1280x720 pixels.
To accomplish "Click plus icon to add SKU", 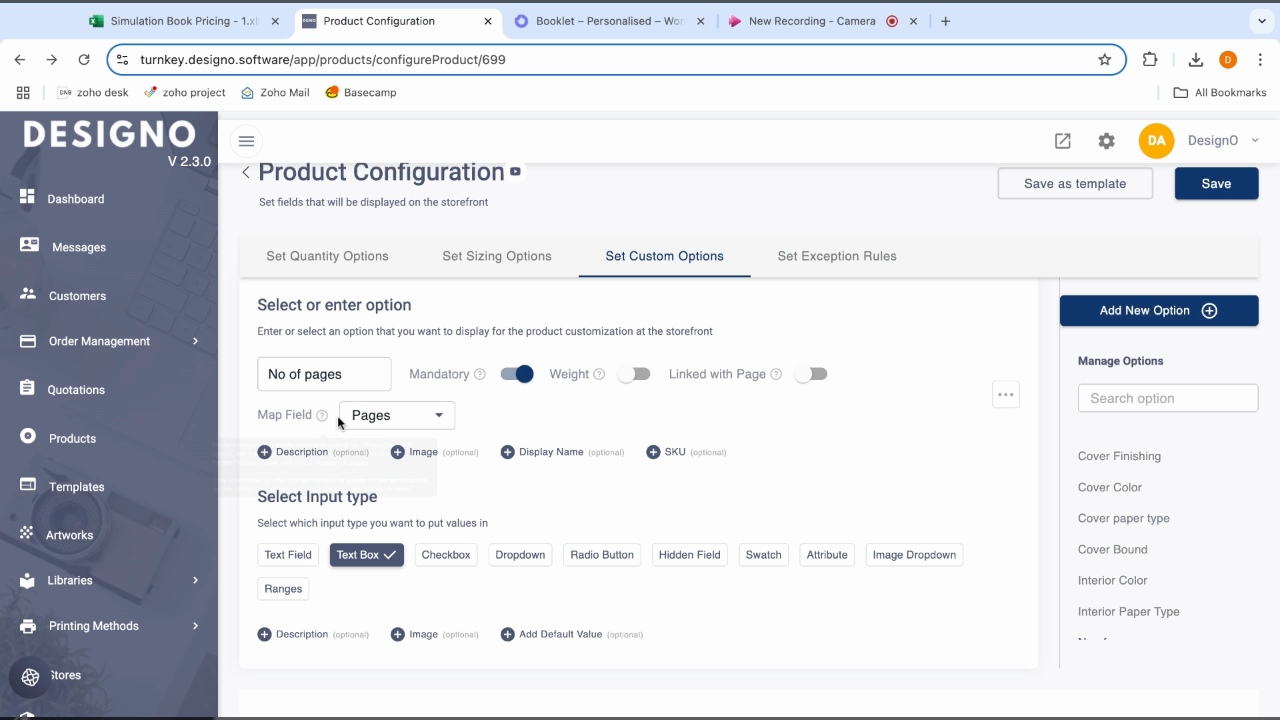I will 653,452.
